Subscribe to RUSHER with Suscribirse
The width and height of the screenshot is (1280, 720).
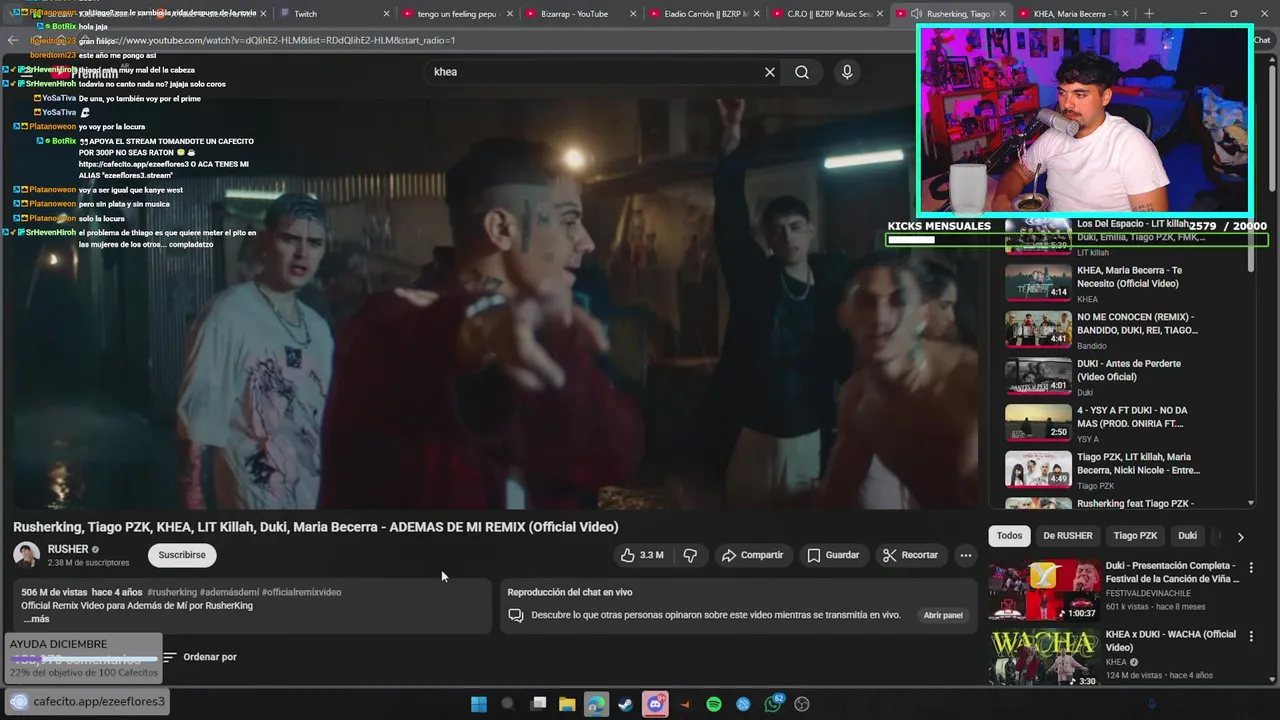[182, 555]
